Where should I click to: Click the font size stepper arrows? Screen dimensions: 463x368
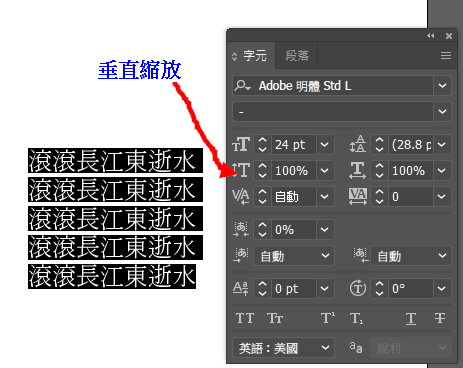(263, 145)
